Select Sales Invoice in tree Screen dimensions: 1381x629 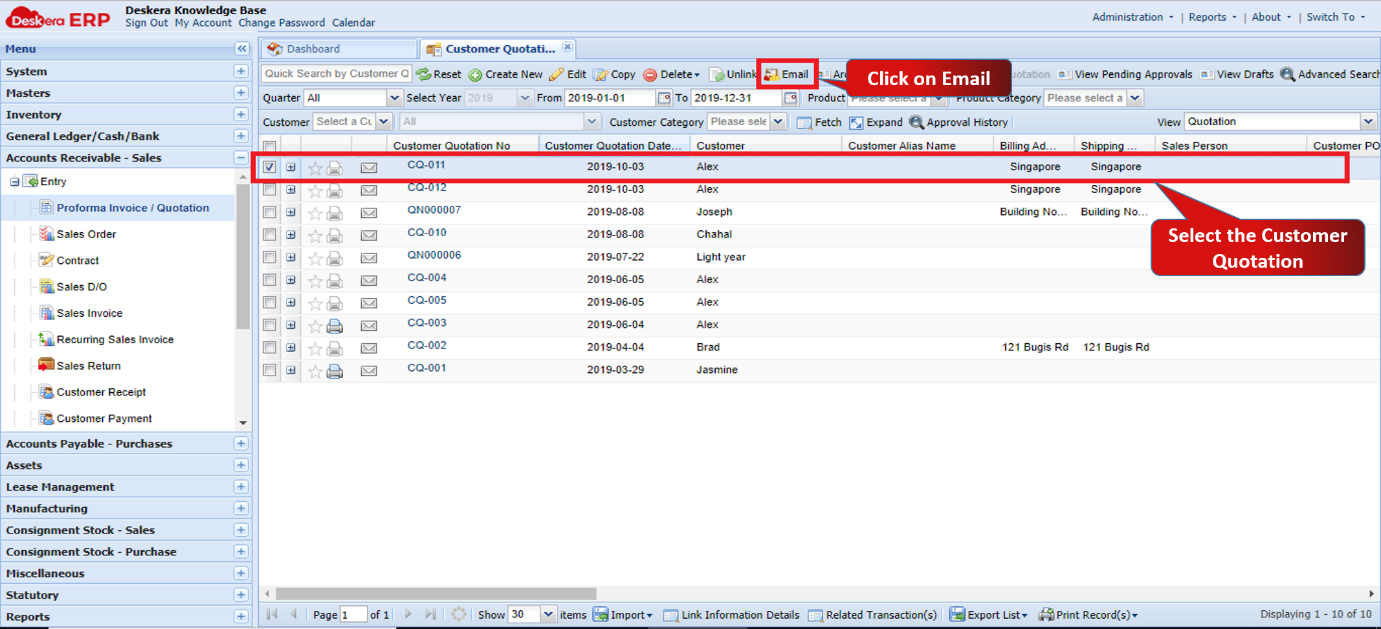(x=89, y=313)
